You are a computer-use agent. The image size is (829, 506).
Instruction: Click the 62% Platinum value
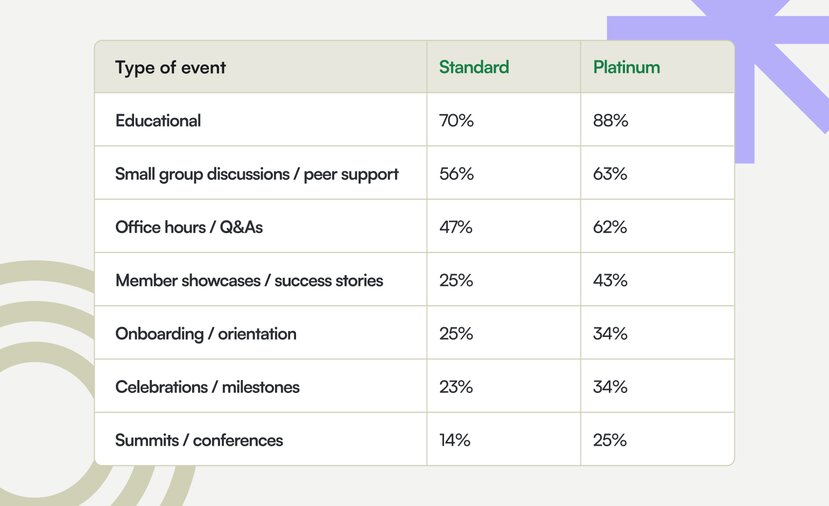(610, 227)
